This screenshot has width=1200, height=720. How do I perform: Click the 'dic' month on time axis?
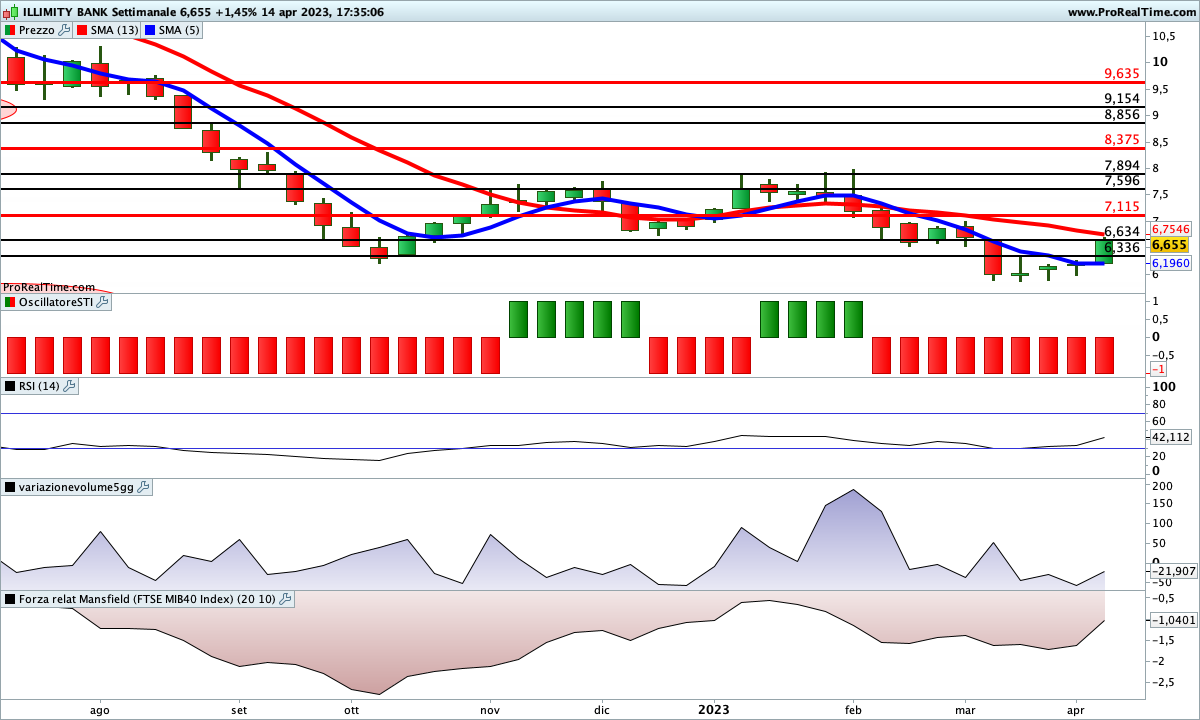pos(601,710)
